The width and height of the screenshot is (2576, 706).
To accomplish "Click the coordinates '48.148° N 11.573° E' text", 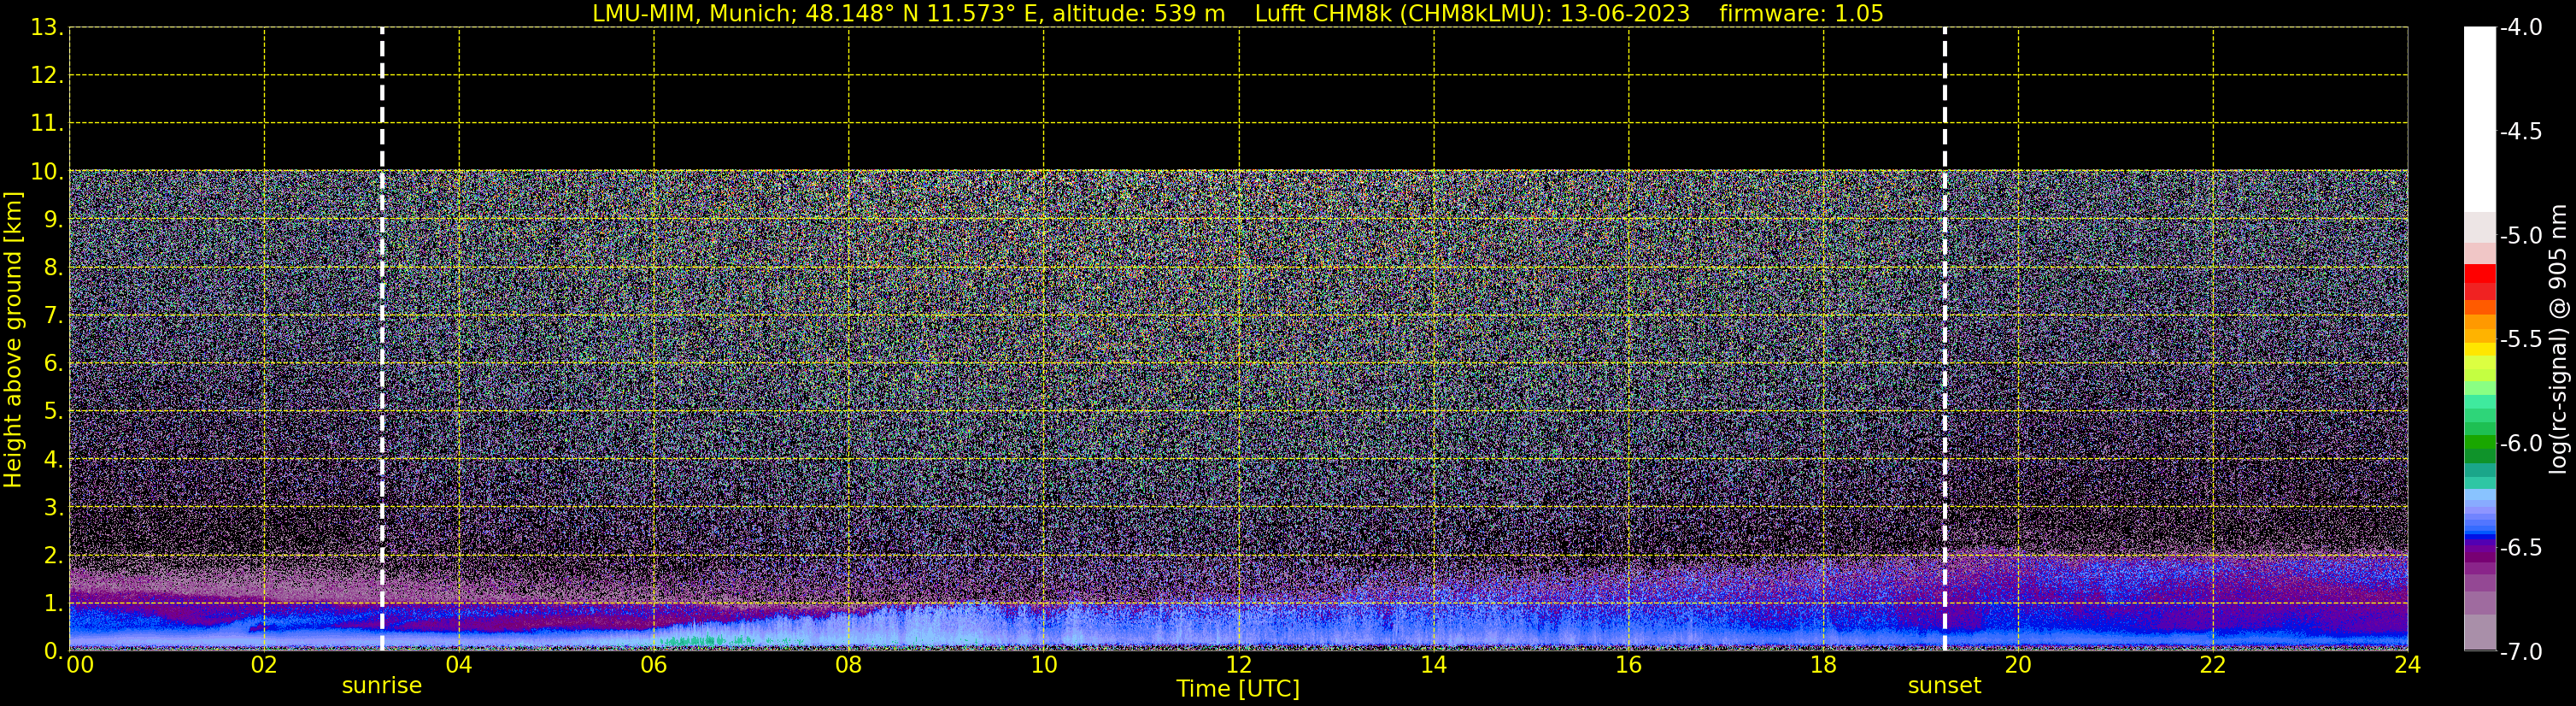I will 922,14.
